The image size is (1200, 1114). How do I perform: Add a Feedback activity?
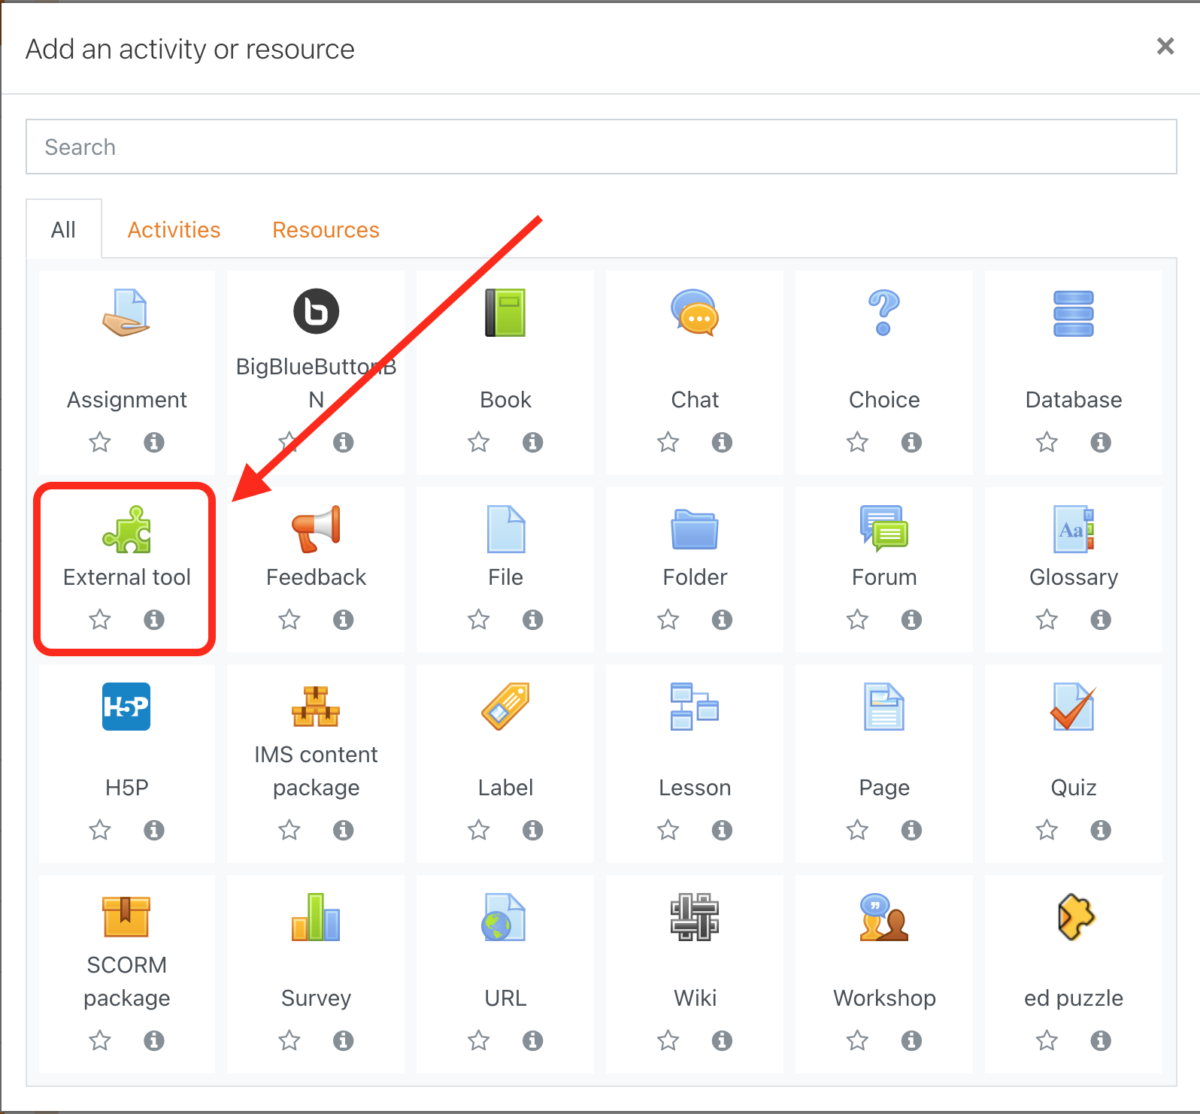[316, 530]
